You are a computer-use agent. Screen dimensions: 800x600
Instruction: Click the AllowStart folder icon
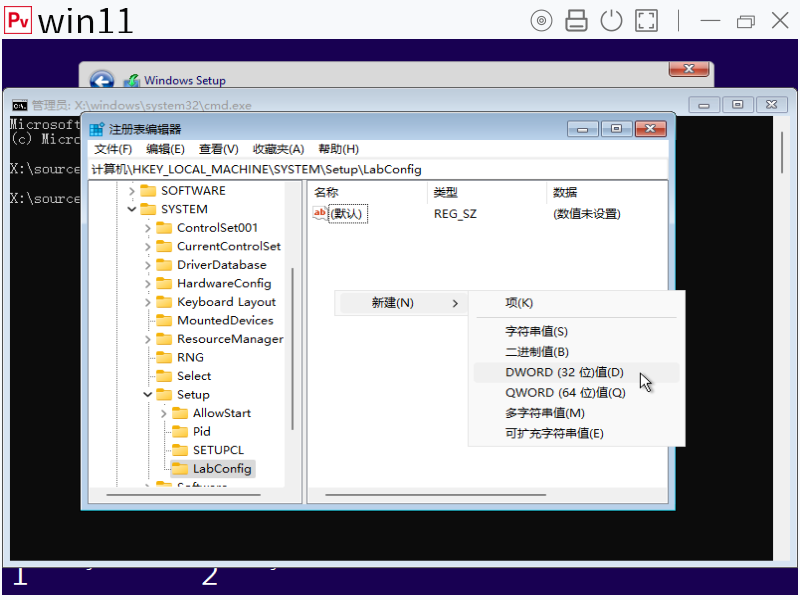click(180, 413)
